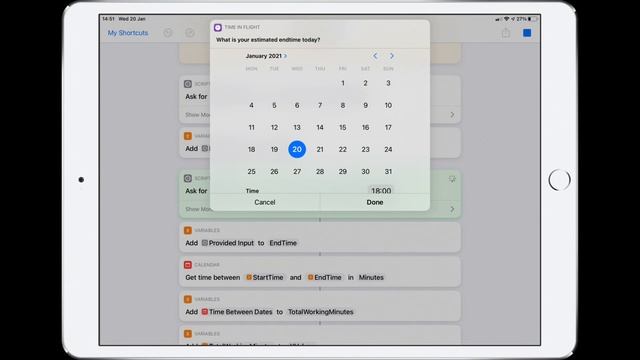Pick January 23 in the calendar

pos(365,149)
